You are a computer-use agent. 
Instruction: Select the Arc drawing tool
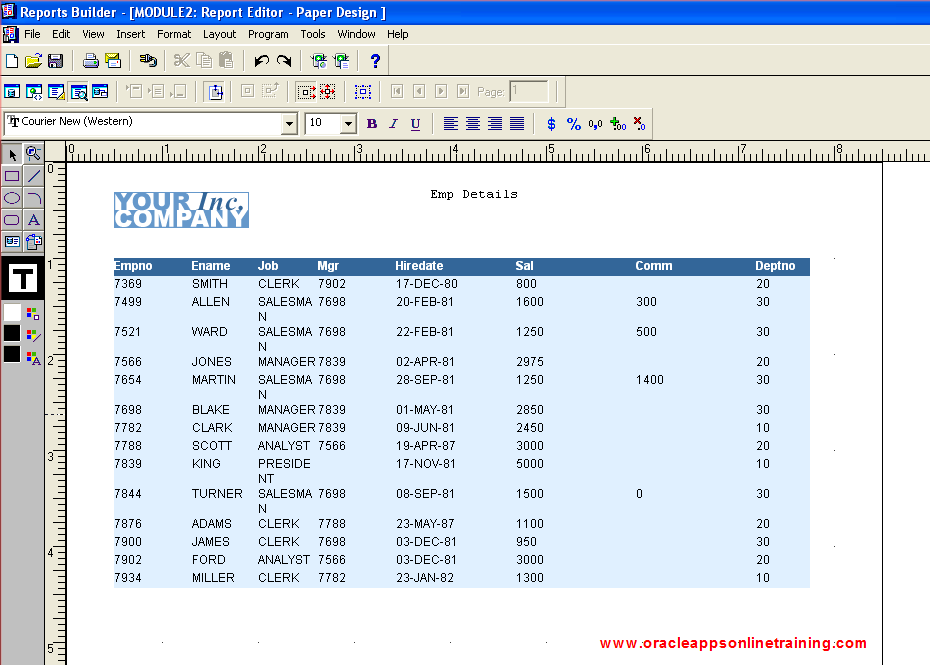(34, 198)
